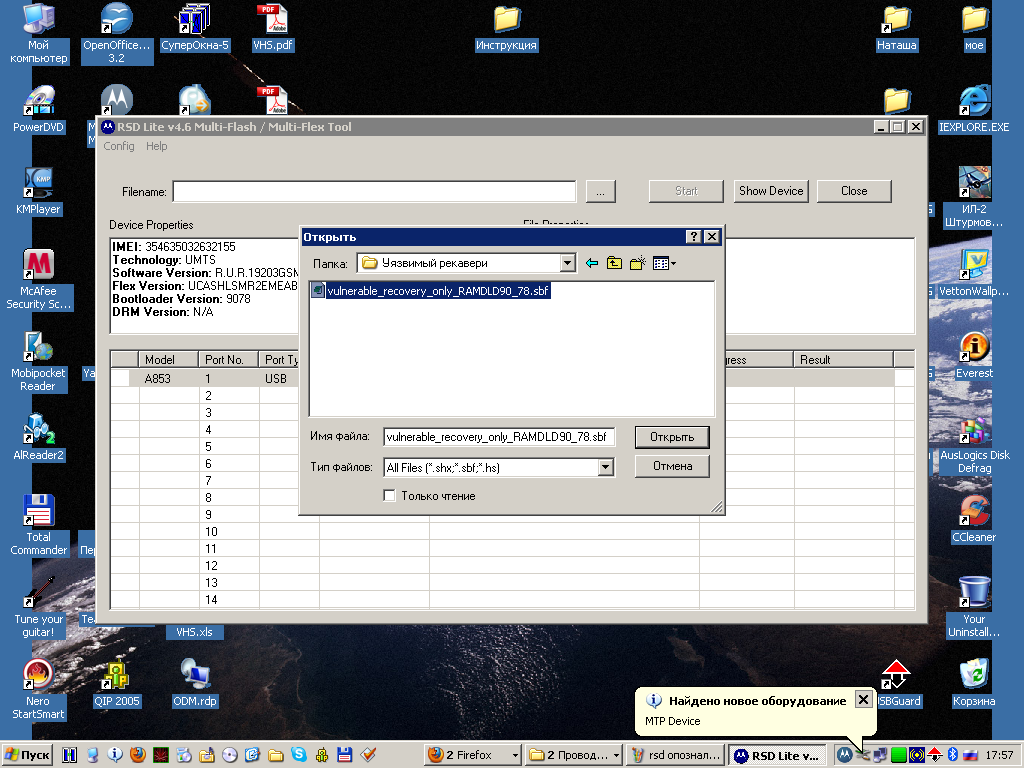The height and width of the screenshot is (768, 1024).
Task: Select the IEXPLORE.EXE desktop icon
Action: tap(974, 110)
